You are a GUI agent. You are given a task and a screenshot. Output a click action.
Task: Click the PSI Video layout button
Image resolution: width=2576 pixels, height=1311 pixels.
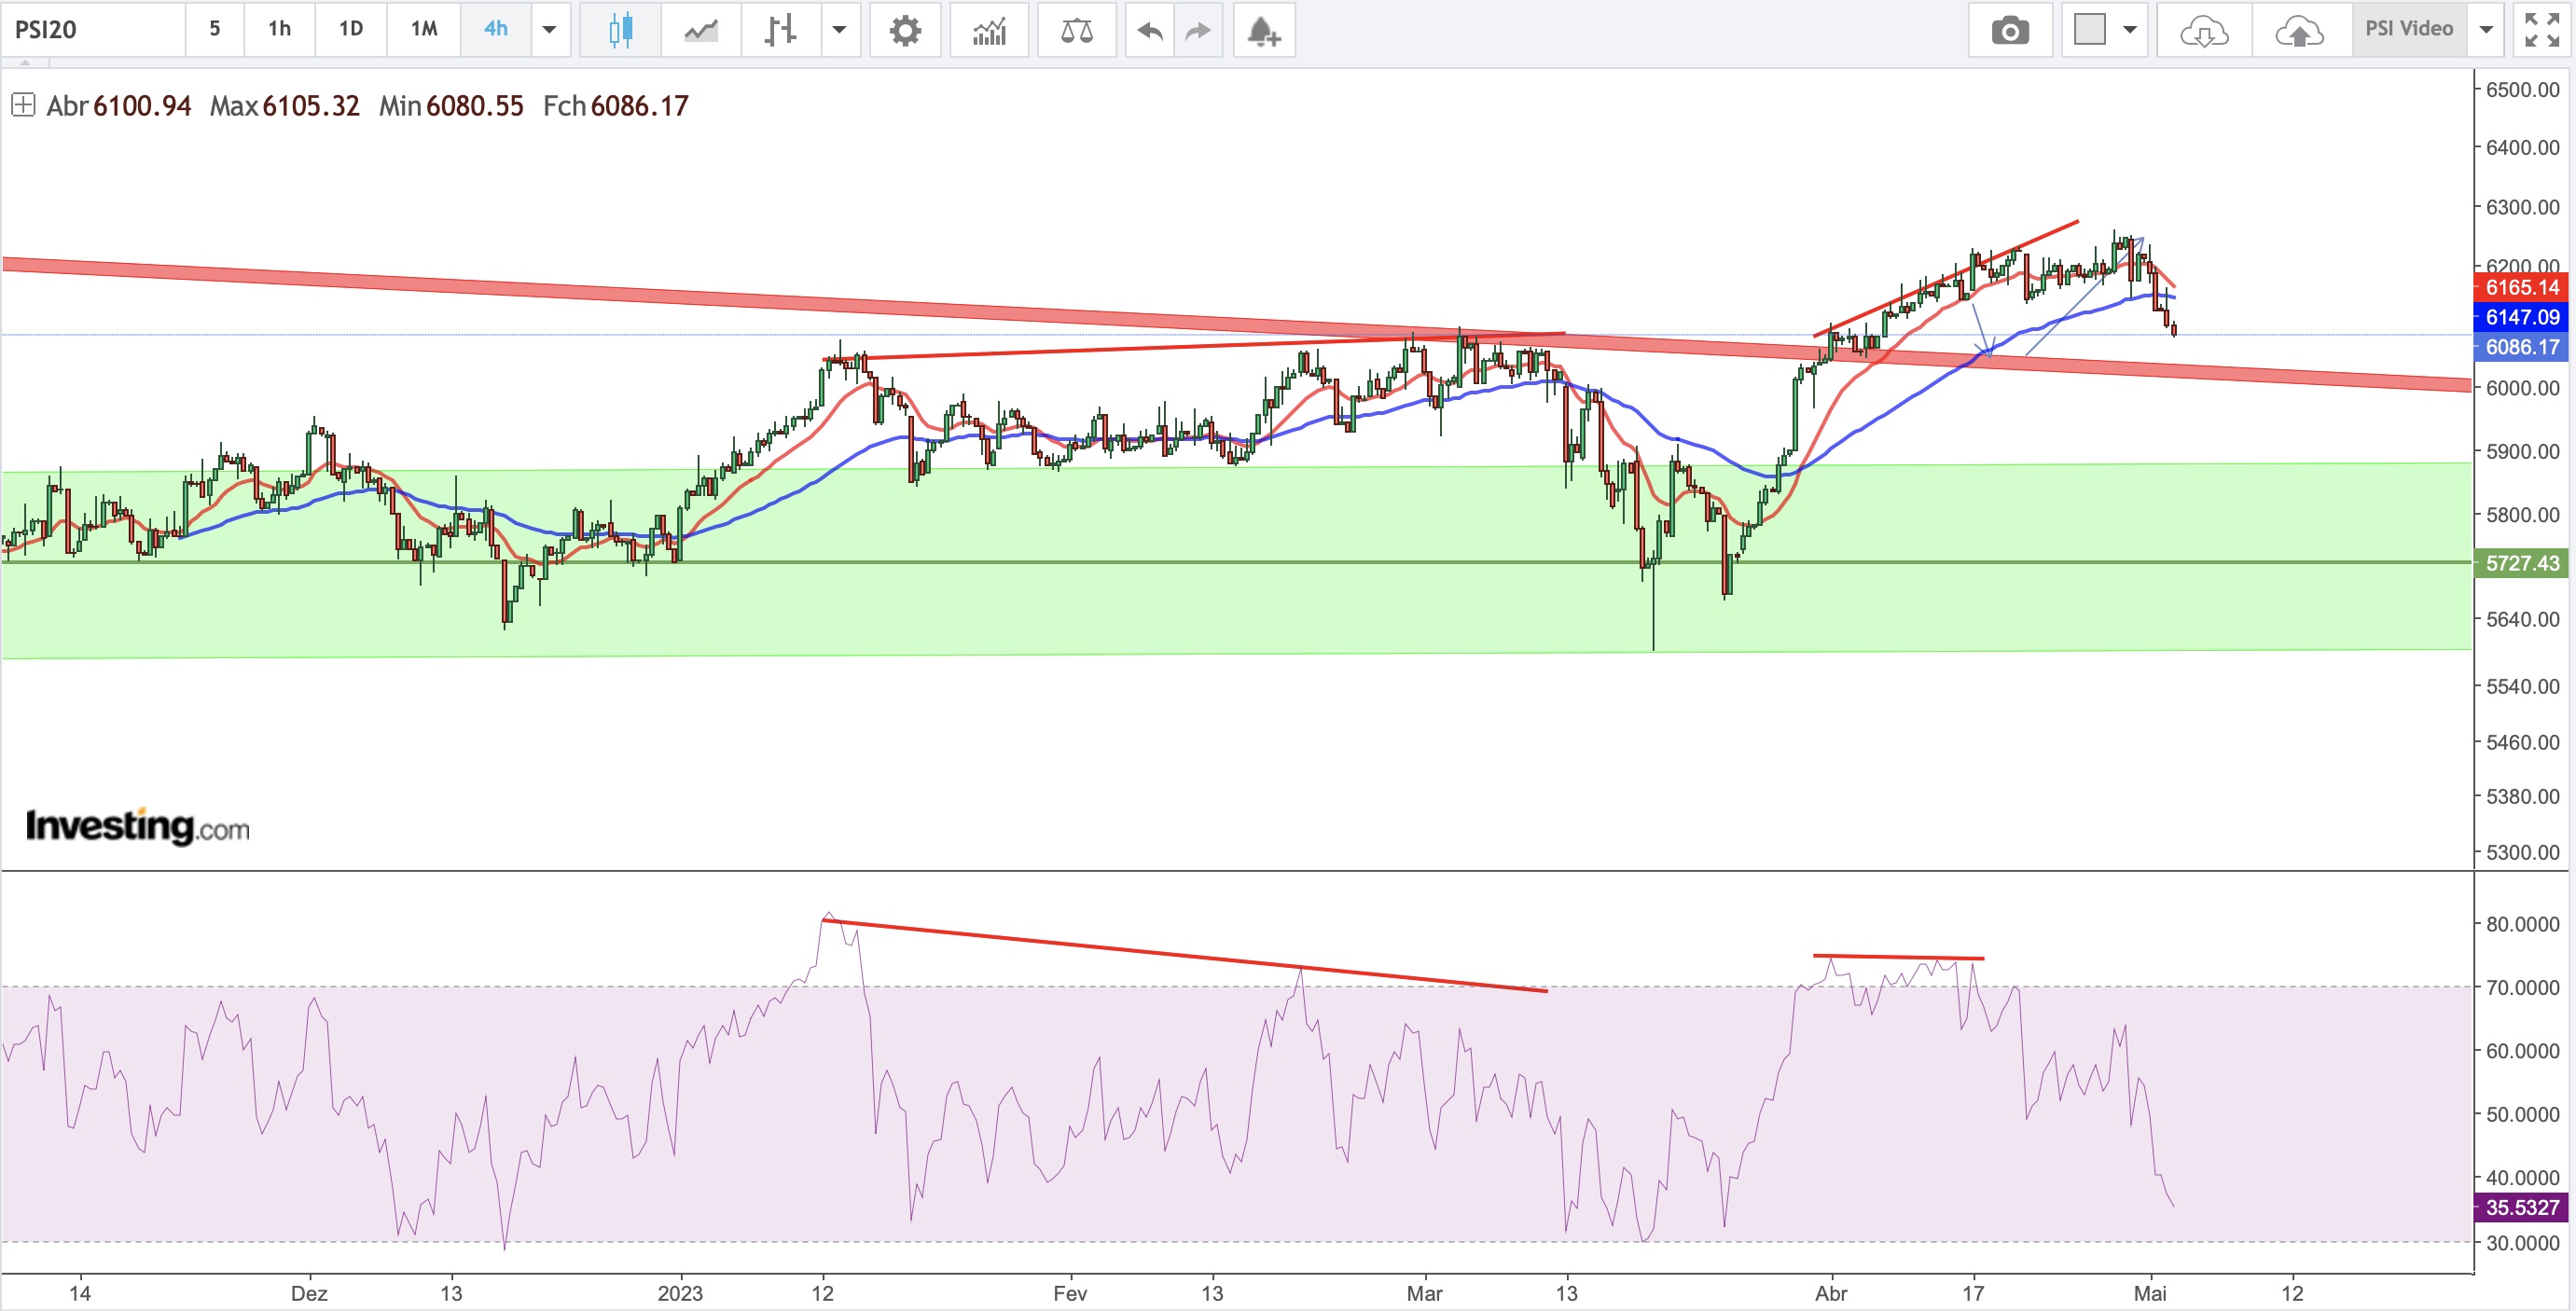click(2408, 29)
